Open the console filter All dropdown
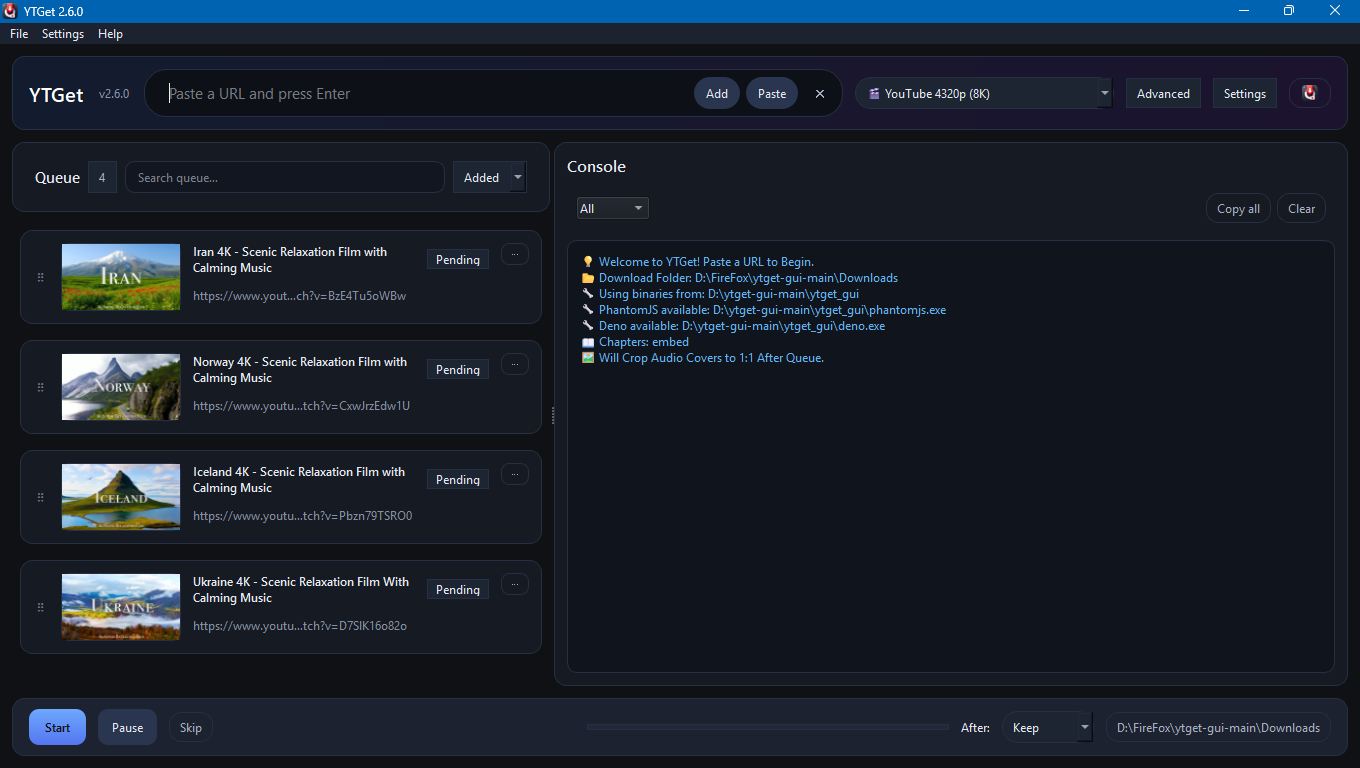 [612, 208]
